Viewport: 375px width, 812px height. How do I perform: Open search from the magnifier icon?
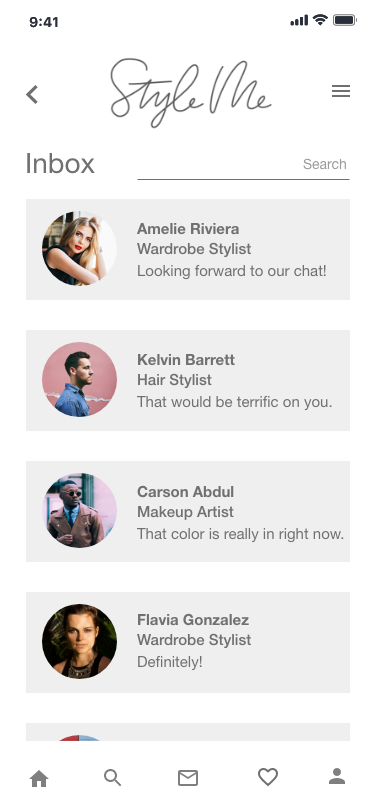click(x=112, y=778)
